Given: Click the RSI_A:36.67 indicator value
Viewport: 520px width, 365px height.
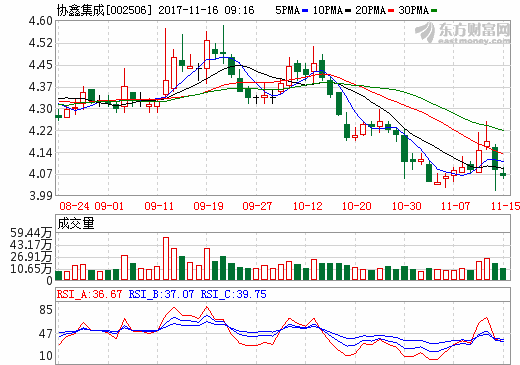Looking at the screenshot, I should (89, 294).
